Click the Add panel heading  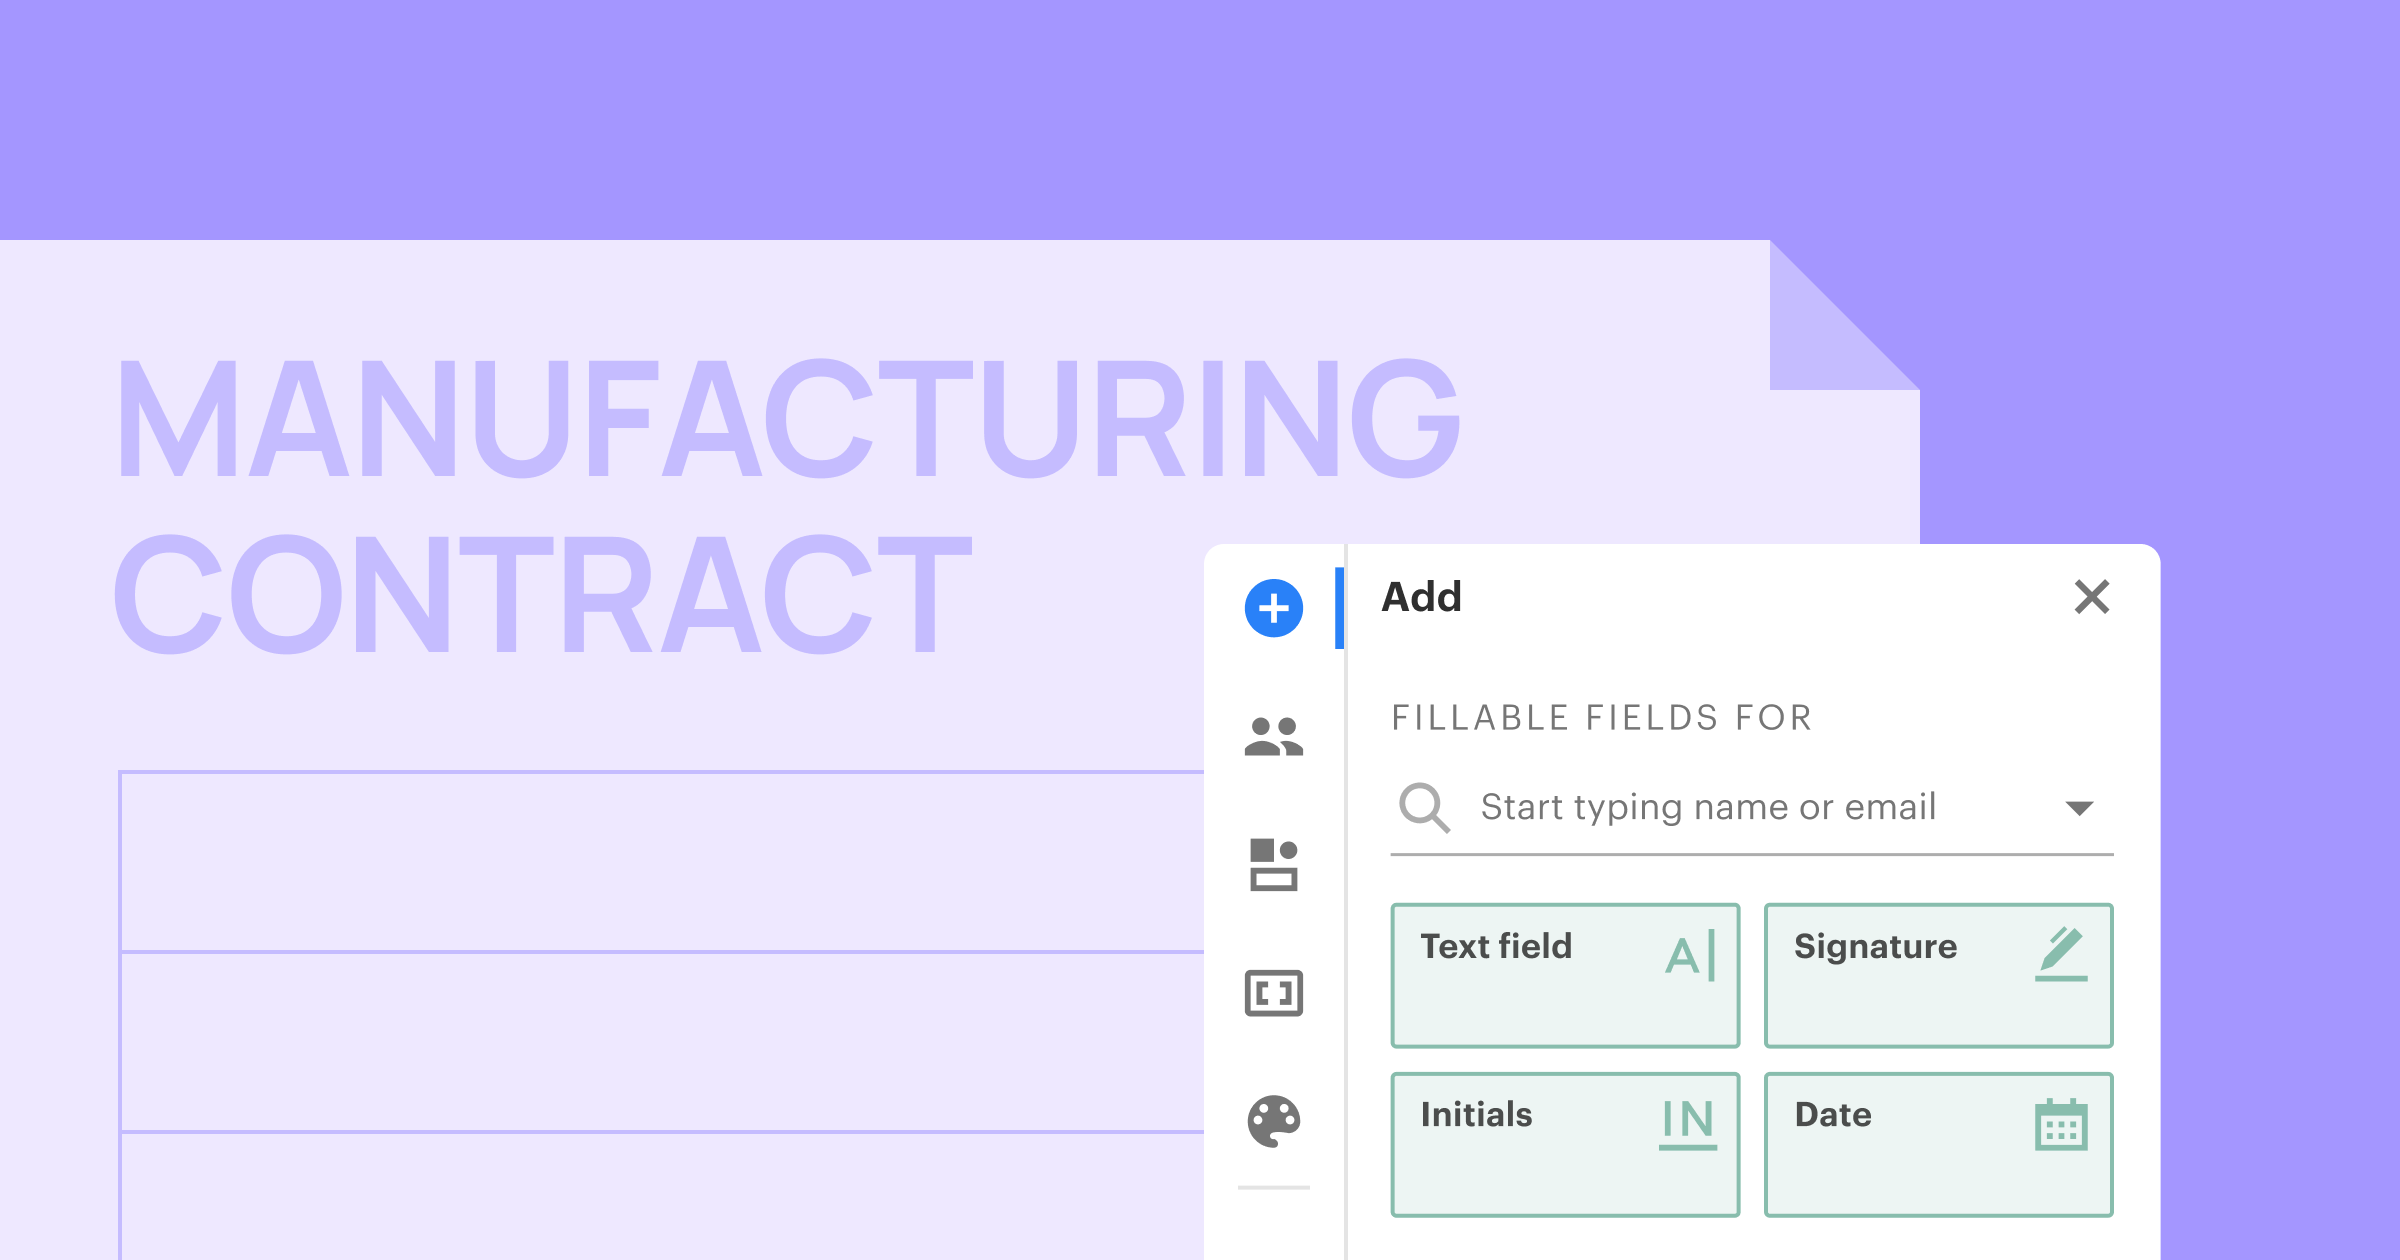coord(1421,597)
